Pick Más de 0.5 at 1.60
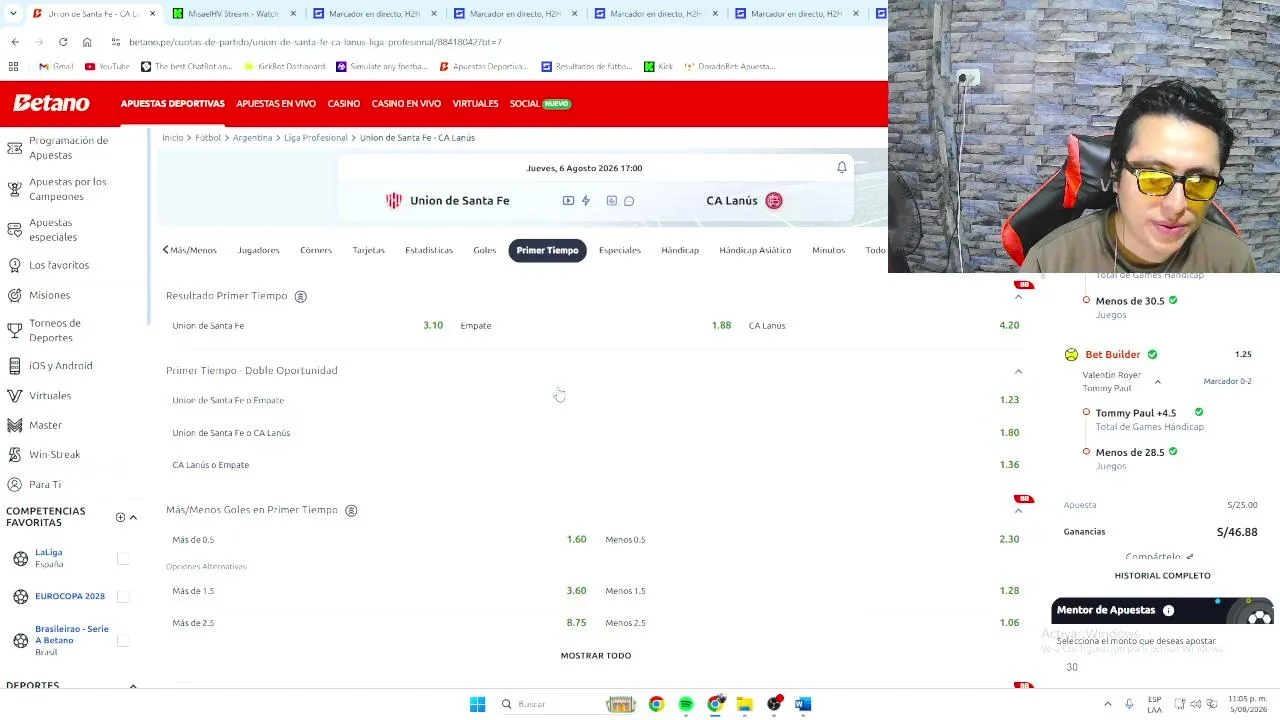1280x720 pixels. tap(379, 540)
